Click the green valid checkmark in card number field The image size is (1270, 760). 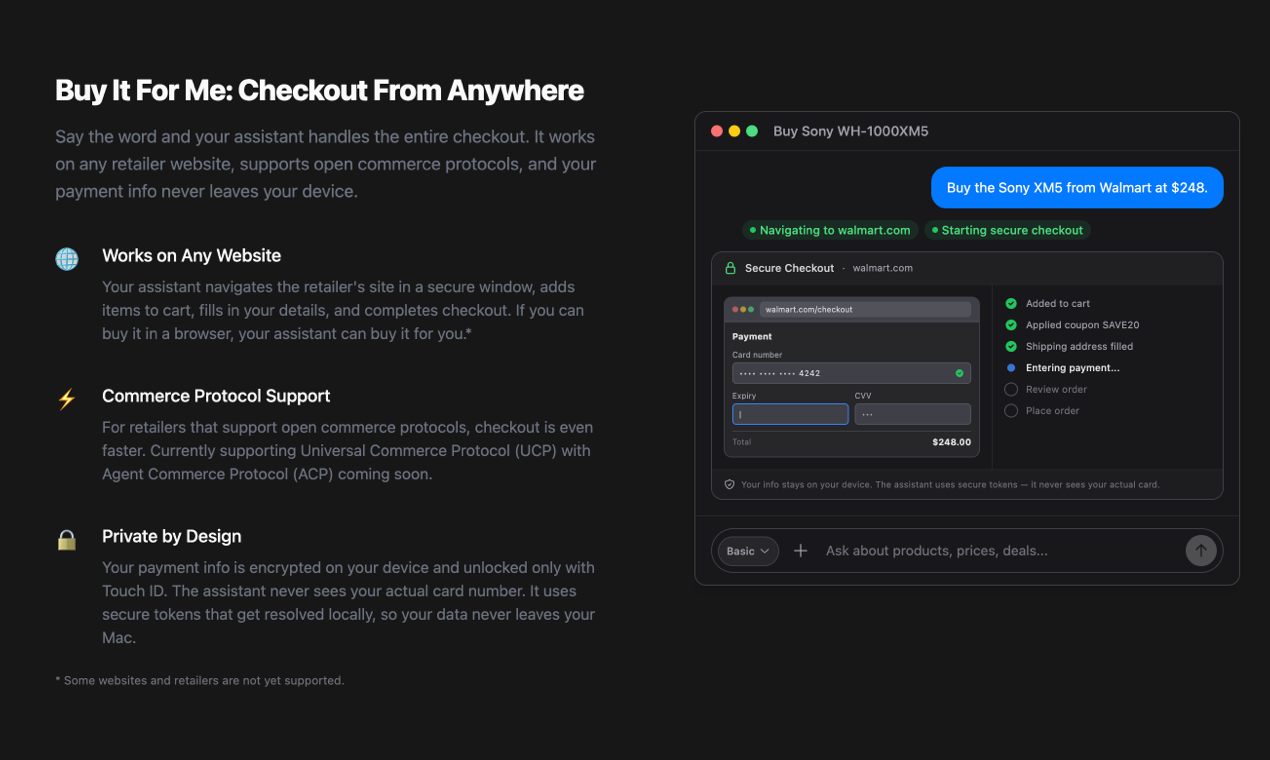pos(959,373)
